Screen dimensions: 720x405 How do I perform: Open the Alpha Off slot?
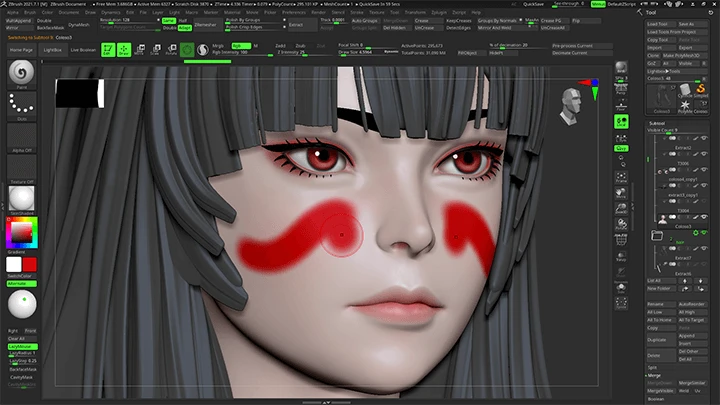22,137
